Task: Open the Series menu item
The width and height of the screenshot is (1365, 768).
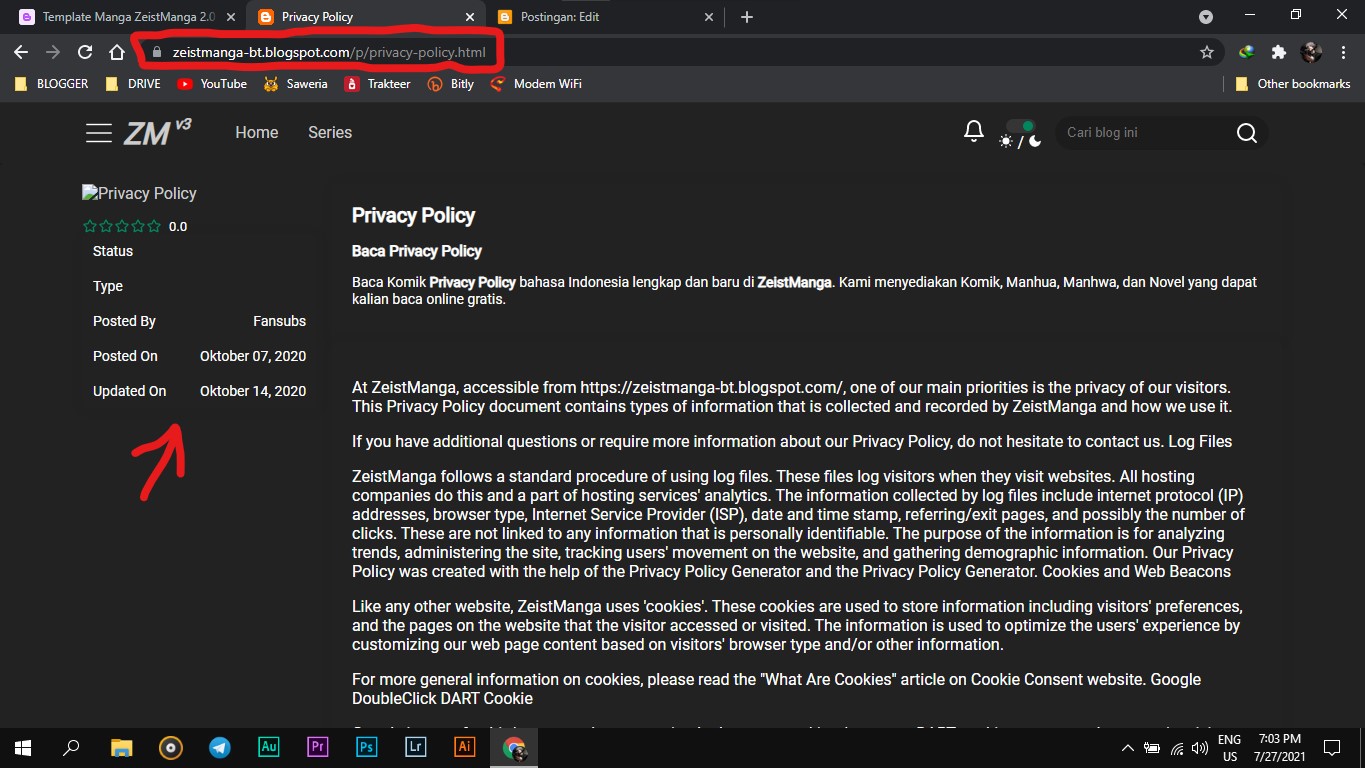Action: [330, 132]
